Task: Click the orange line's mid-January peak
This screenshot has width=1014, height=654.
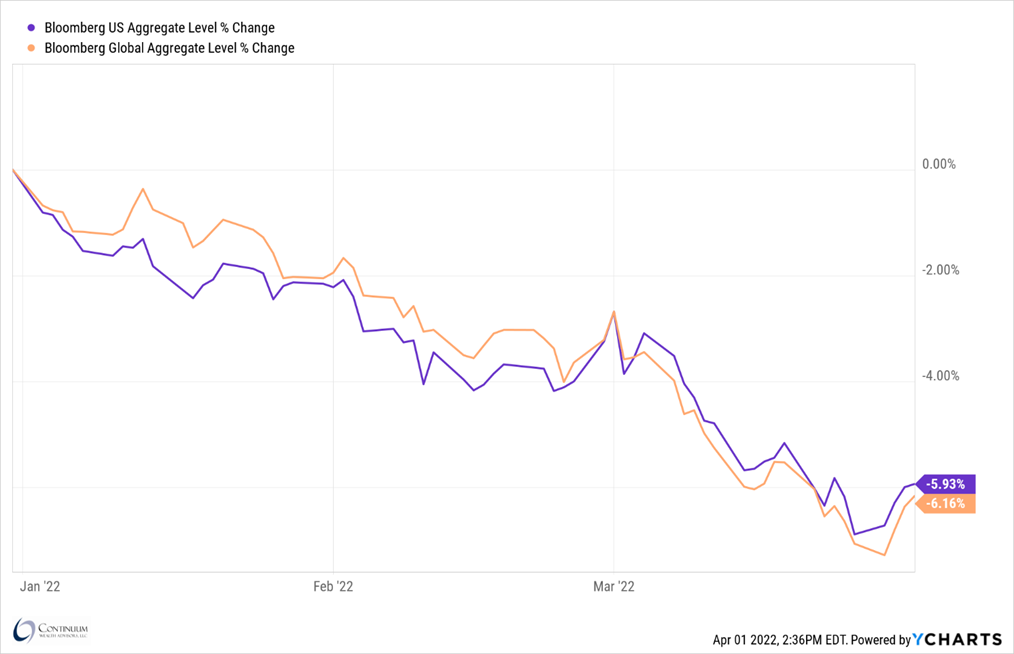Action: [143, 188]
